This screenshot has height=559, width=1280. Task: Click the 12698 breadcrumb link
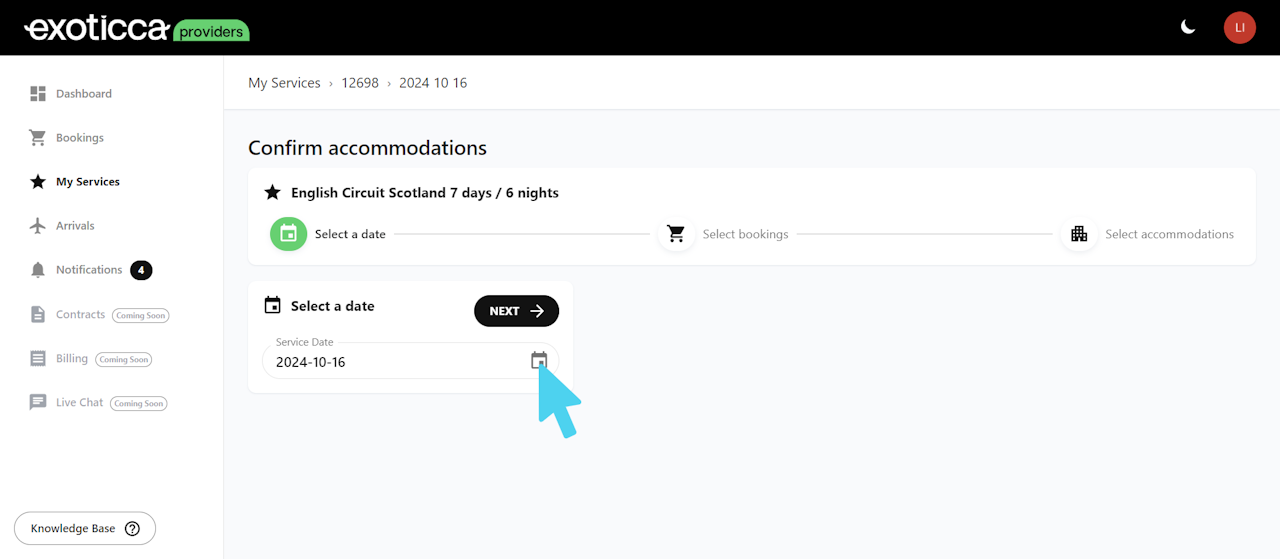[x=360, y=83]
